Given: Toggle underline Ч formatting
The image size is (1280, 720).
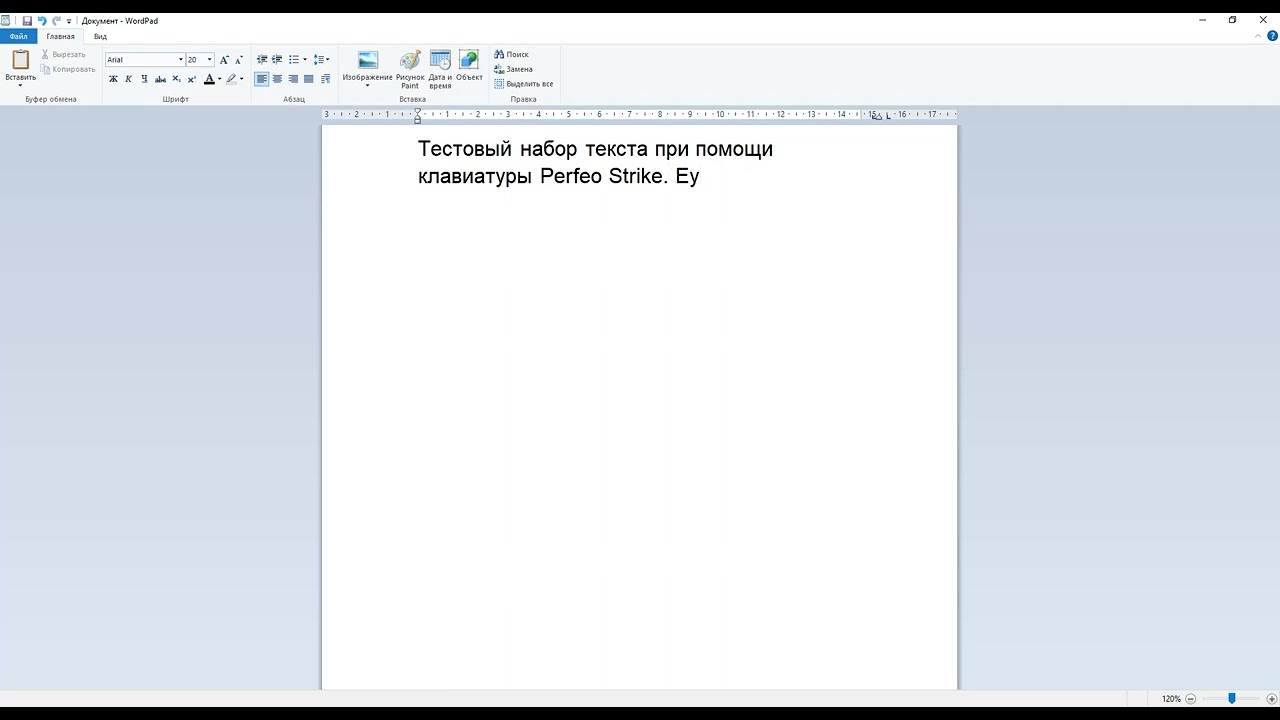Looking at the screenshot, I should pos(144,79).
